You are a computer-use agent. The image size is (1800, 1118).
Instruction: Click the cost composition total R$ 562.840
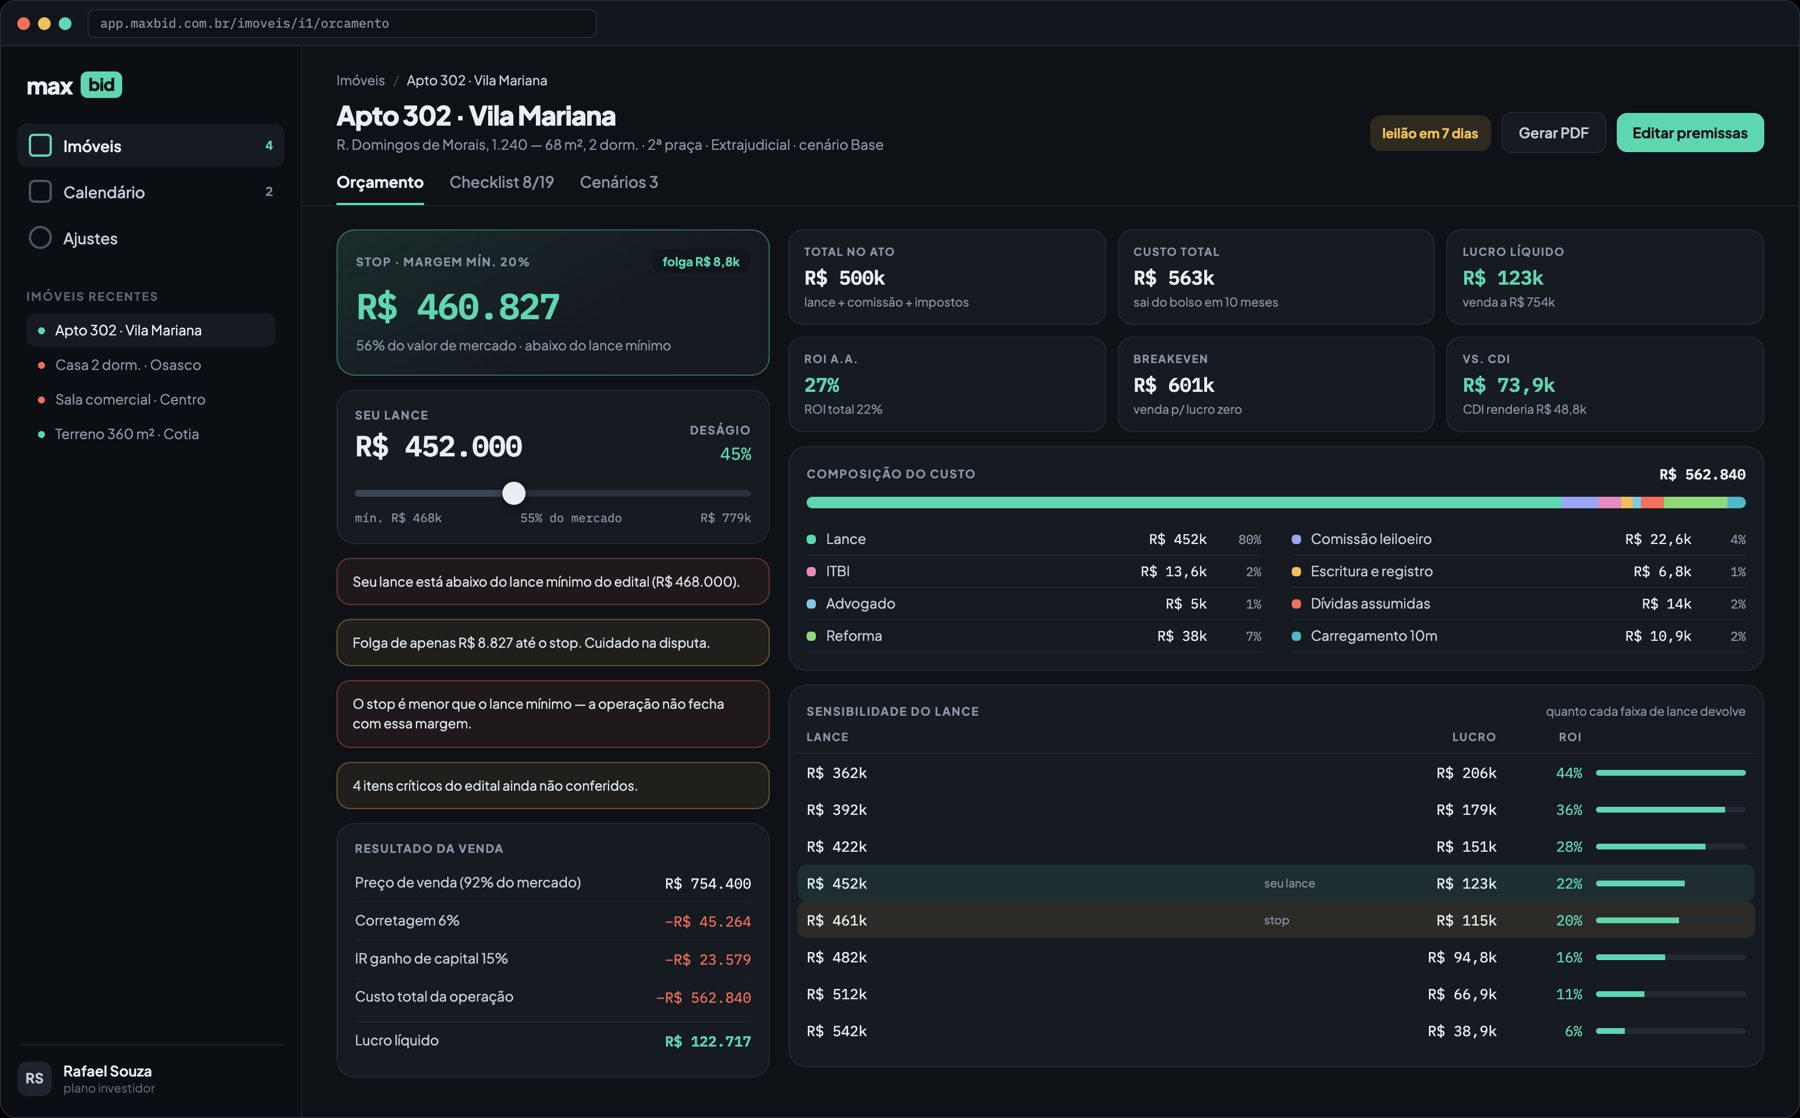tap(1702, 474)
